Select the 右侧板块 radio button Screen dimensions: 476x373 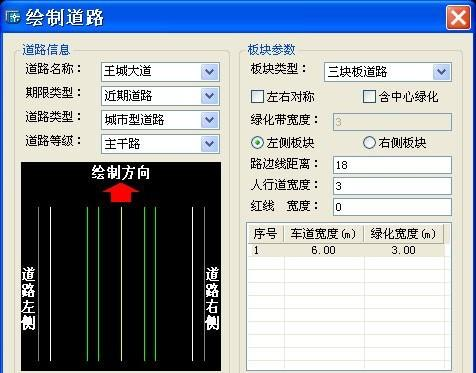tap(369, 143)
